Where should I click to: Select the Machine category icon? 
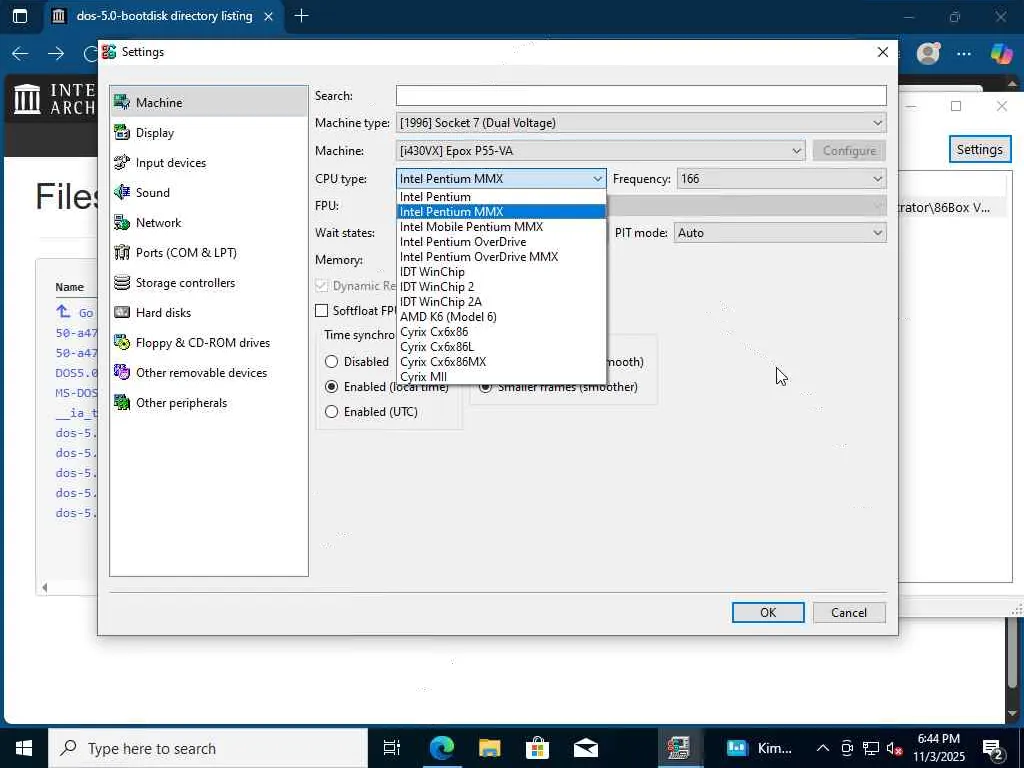pyautogui.click(x=122, y=102)
